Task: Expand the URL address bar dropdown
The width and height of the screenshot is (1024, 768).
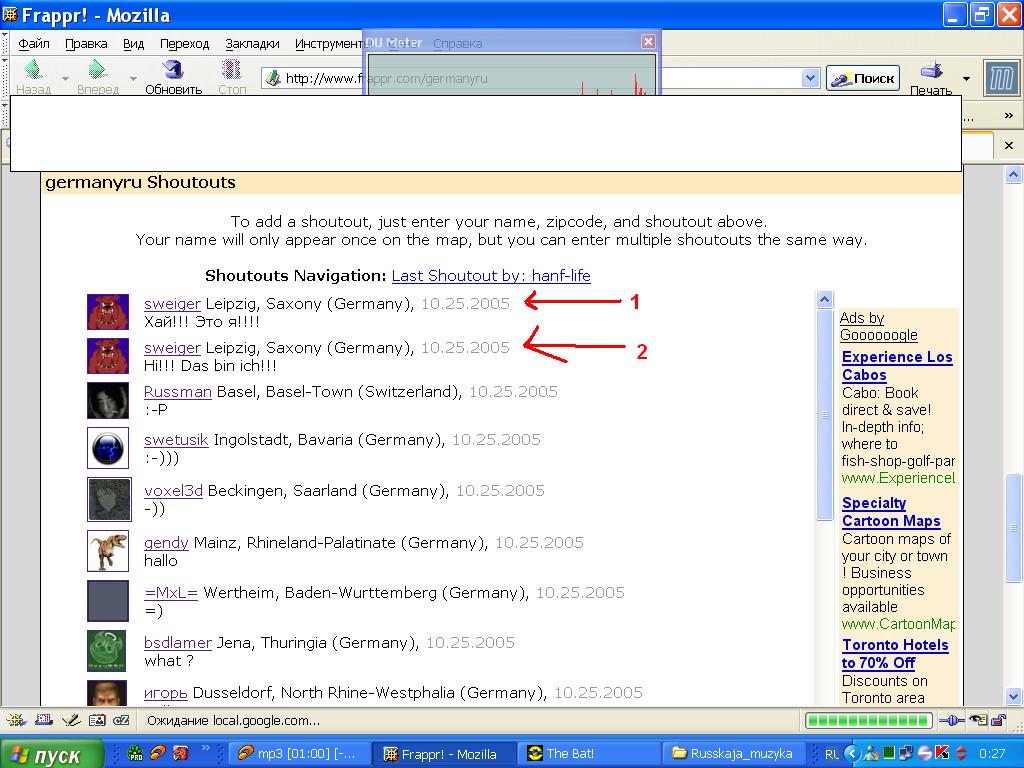Action: pos(810,78)
